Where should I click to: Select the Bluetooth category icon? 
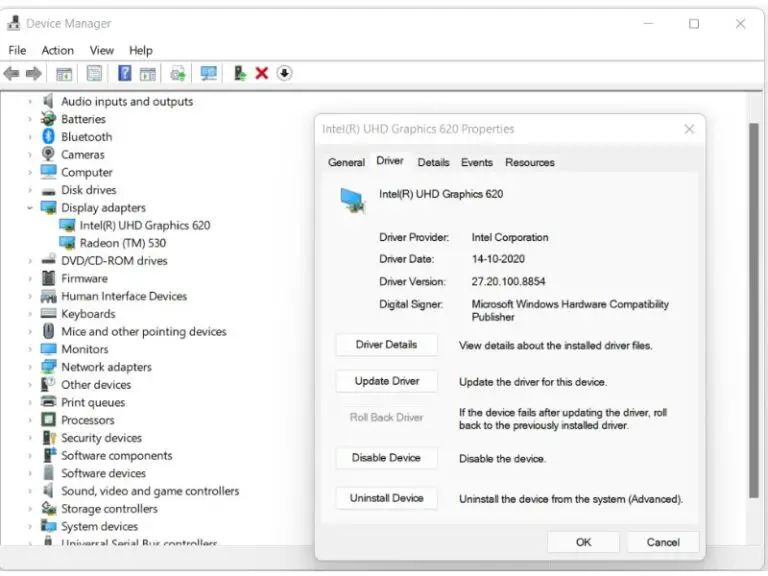[x=48, y=137]
